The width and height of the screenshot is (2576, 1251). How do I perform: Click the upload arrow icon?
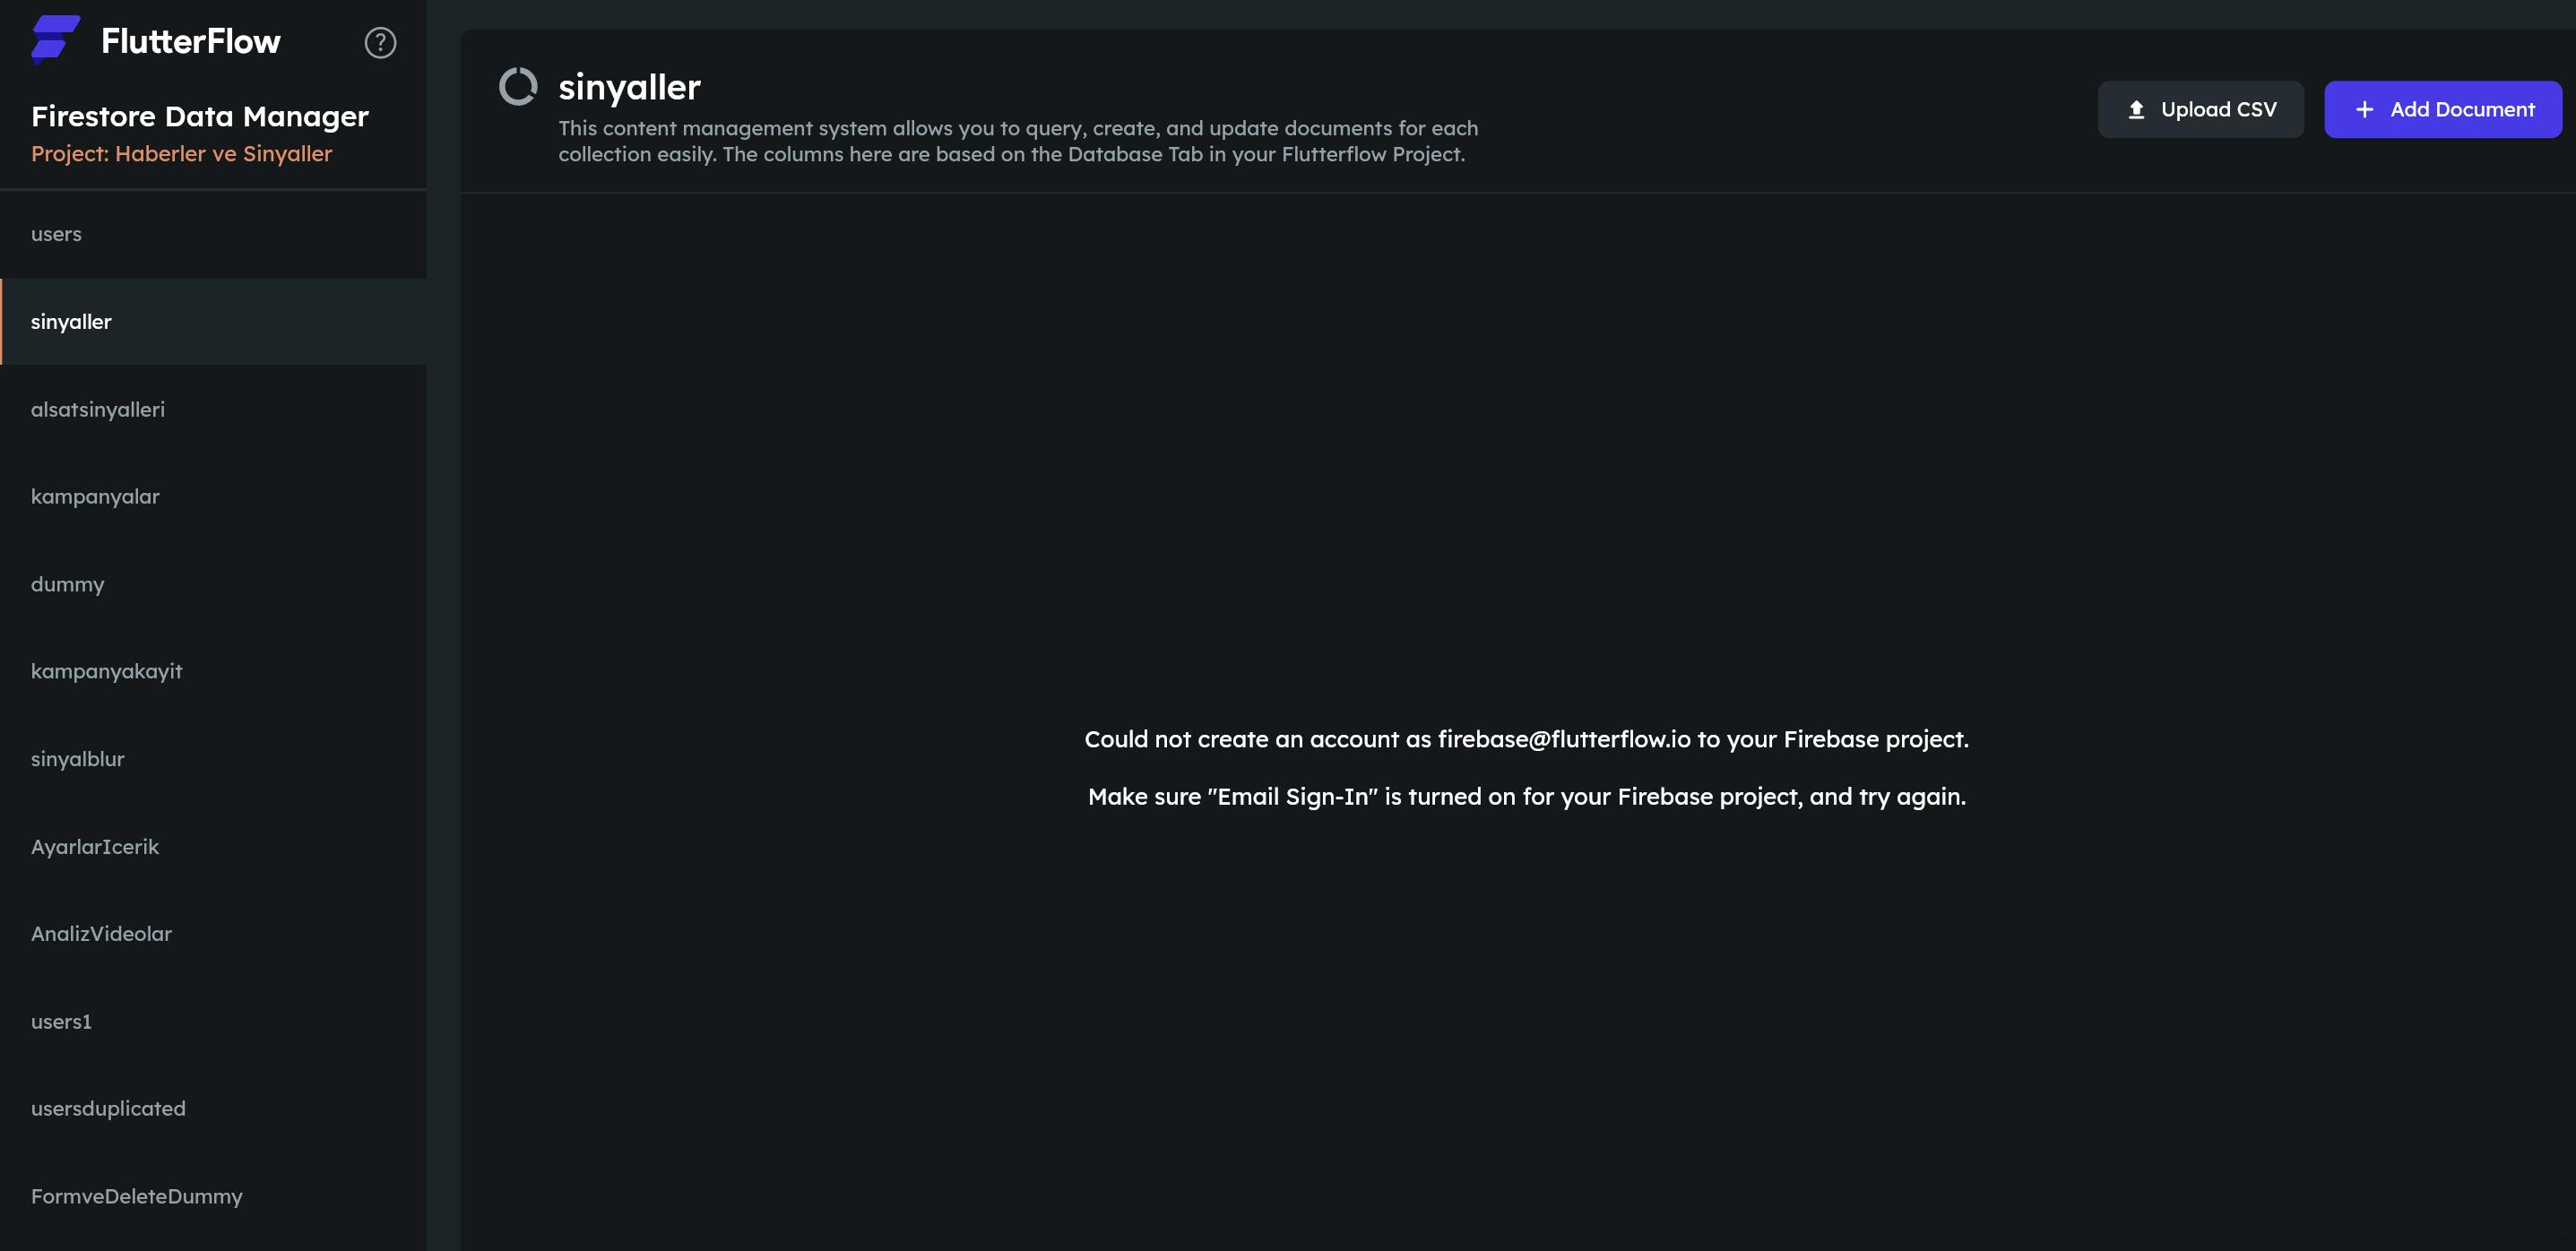point(2136,109)
